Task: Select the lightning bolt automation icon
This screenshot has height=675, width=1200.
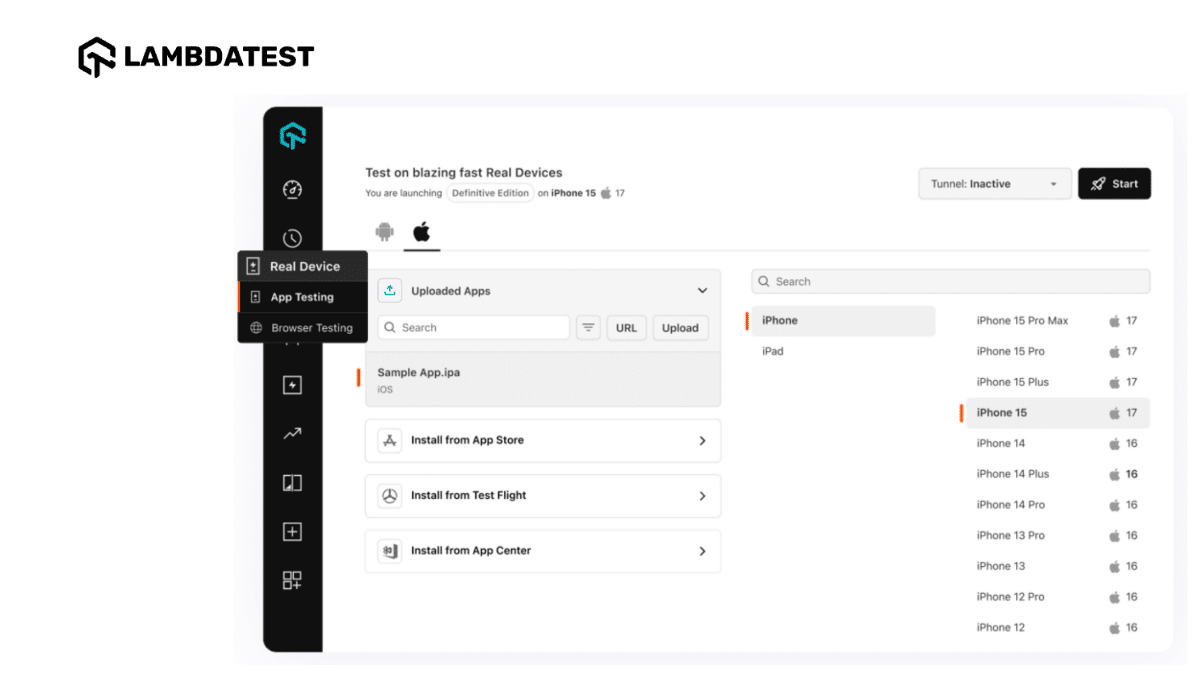Action: (x=291, y=384)
